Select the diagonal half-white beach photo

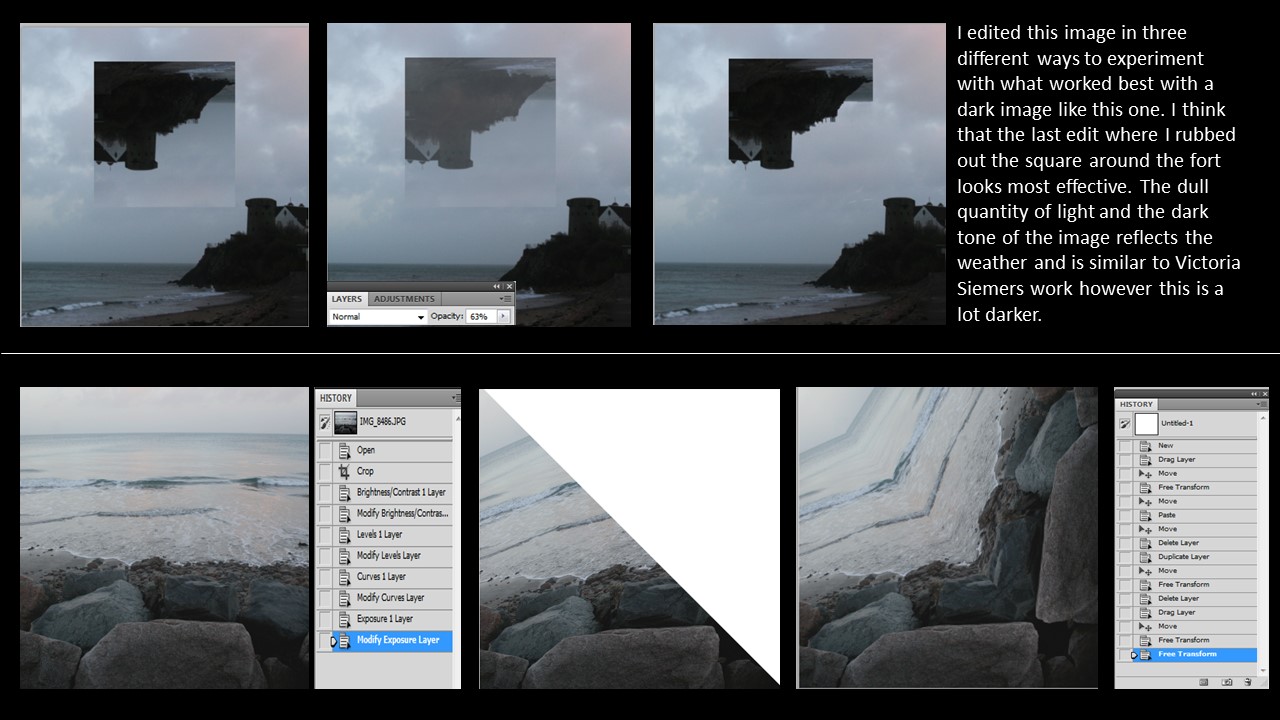(629, 539)
